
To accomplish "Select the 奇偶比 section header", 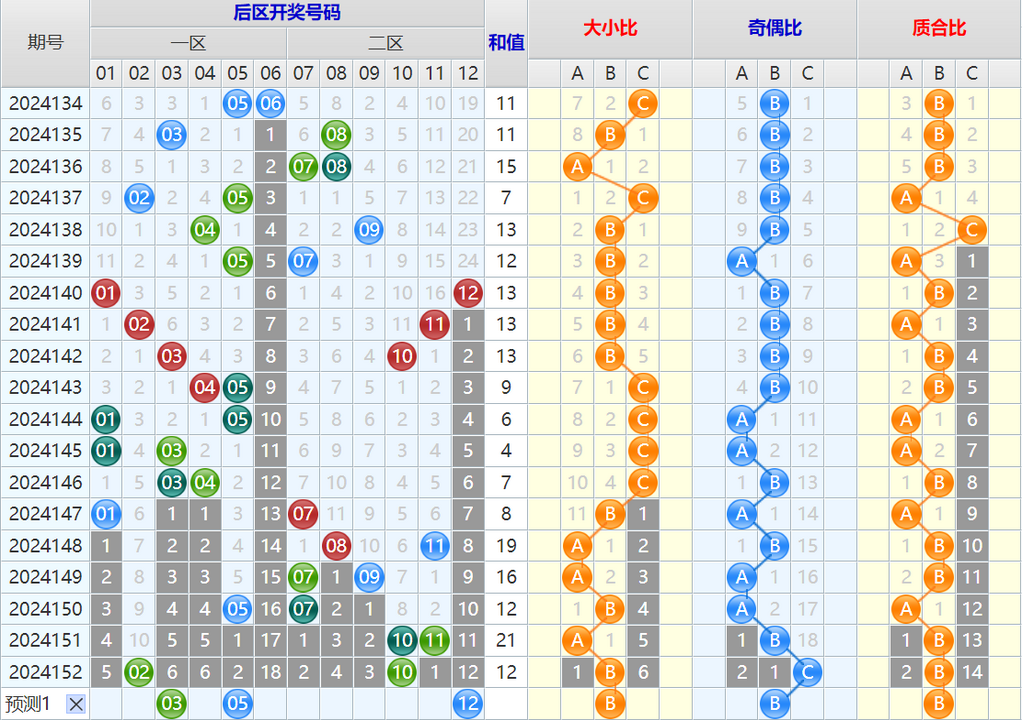I will 774,29.
